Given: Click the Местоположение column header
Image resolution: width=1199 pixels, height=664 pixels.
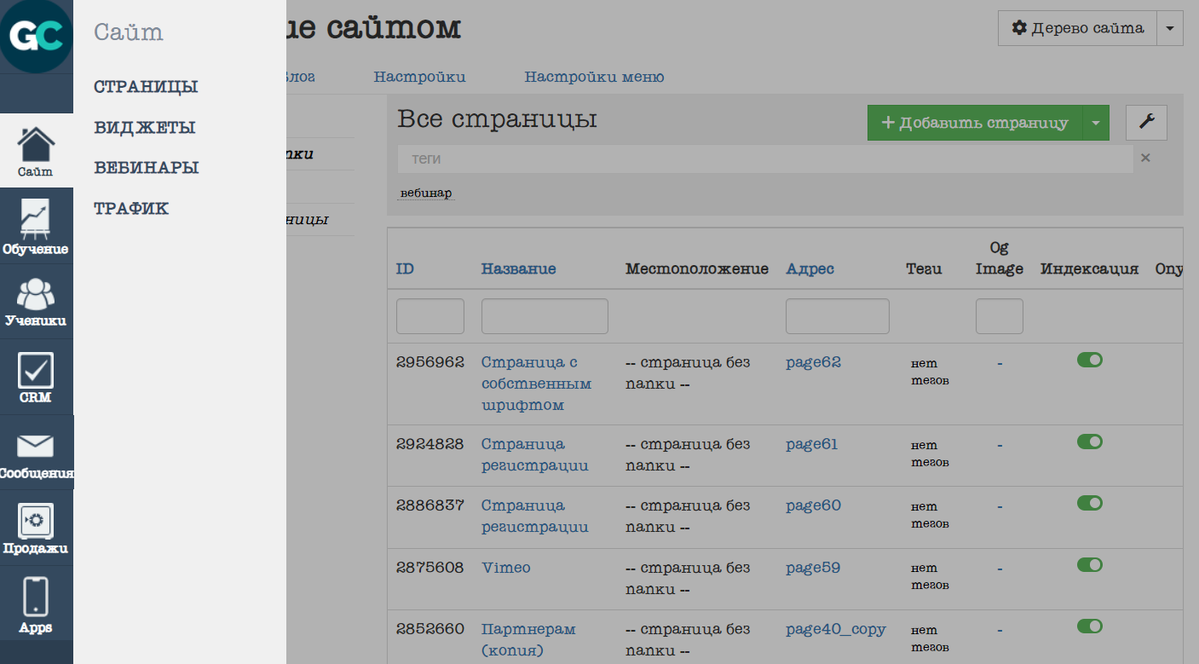Looking at the screenshot, I should click(x=697, y=269).
